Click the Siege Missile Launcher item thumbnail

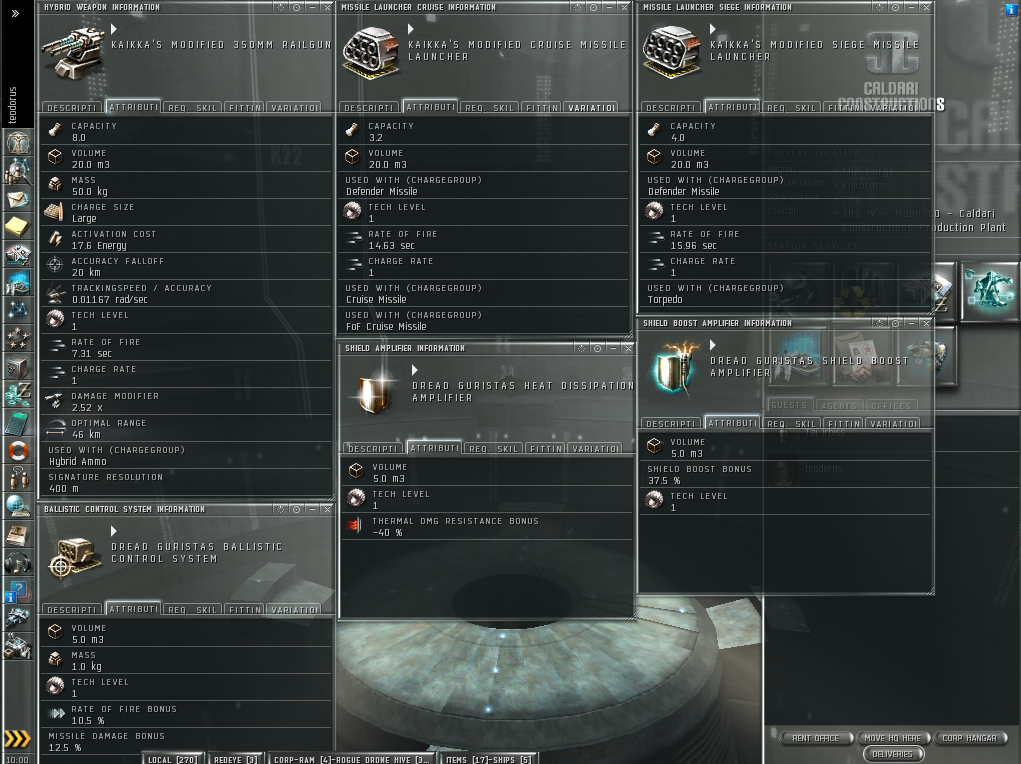point(671,52)
